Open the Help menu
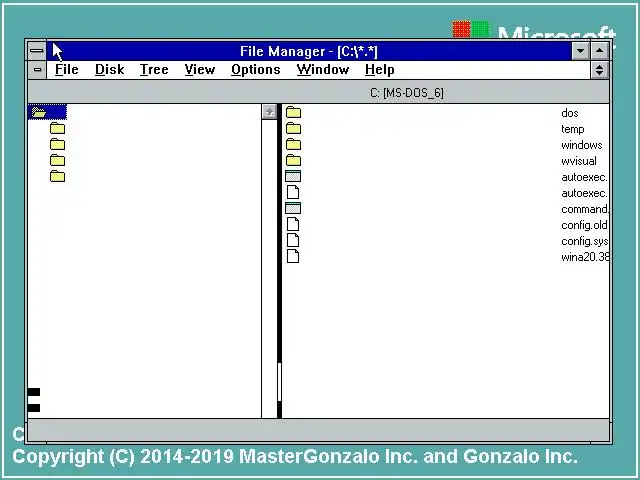 [x=380, y=70]
